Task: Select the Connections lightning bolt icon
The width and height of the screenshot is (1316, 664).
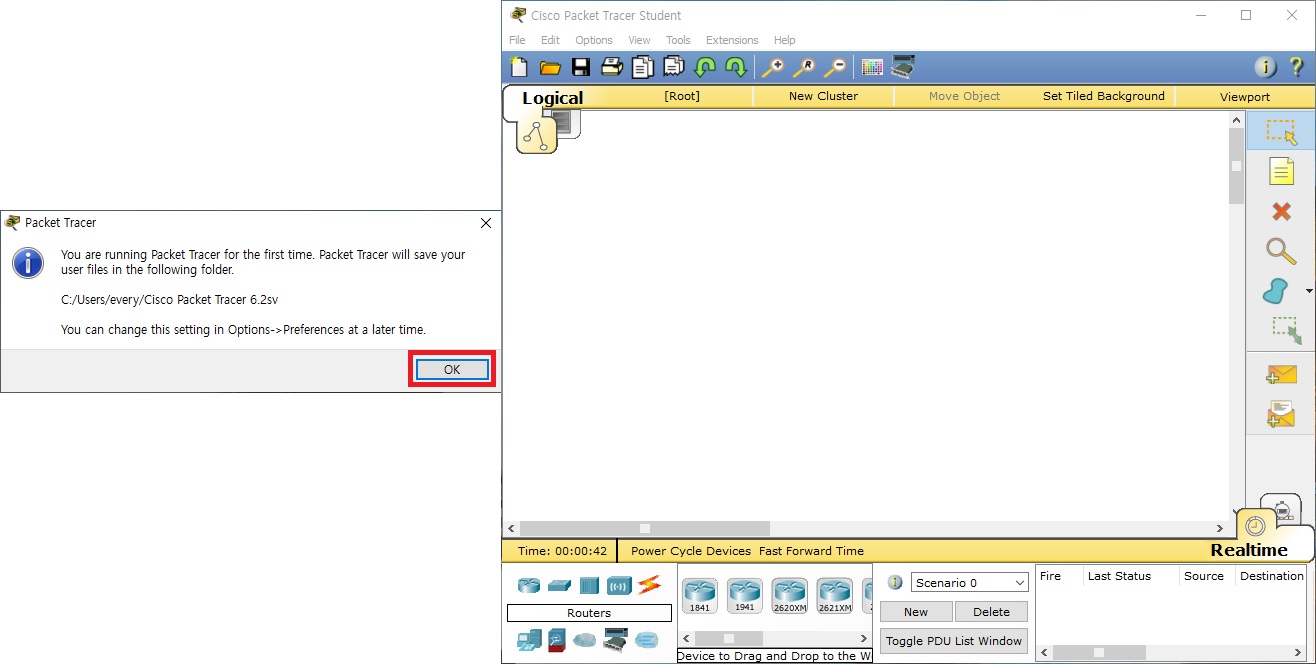Action: tap(649, 585)
